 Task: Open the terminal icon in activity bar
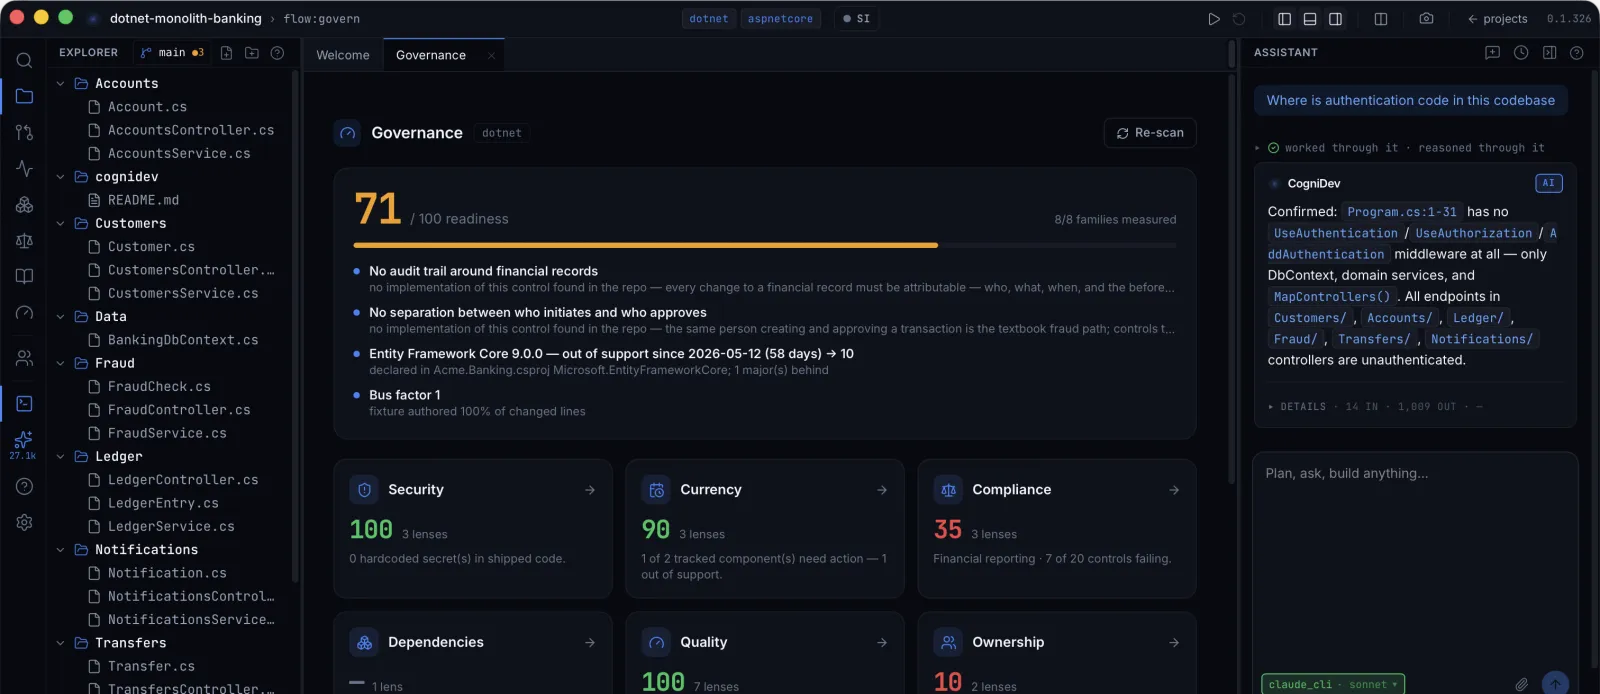(24, 403)
